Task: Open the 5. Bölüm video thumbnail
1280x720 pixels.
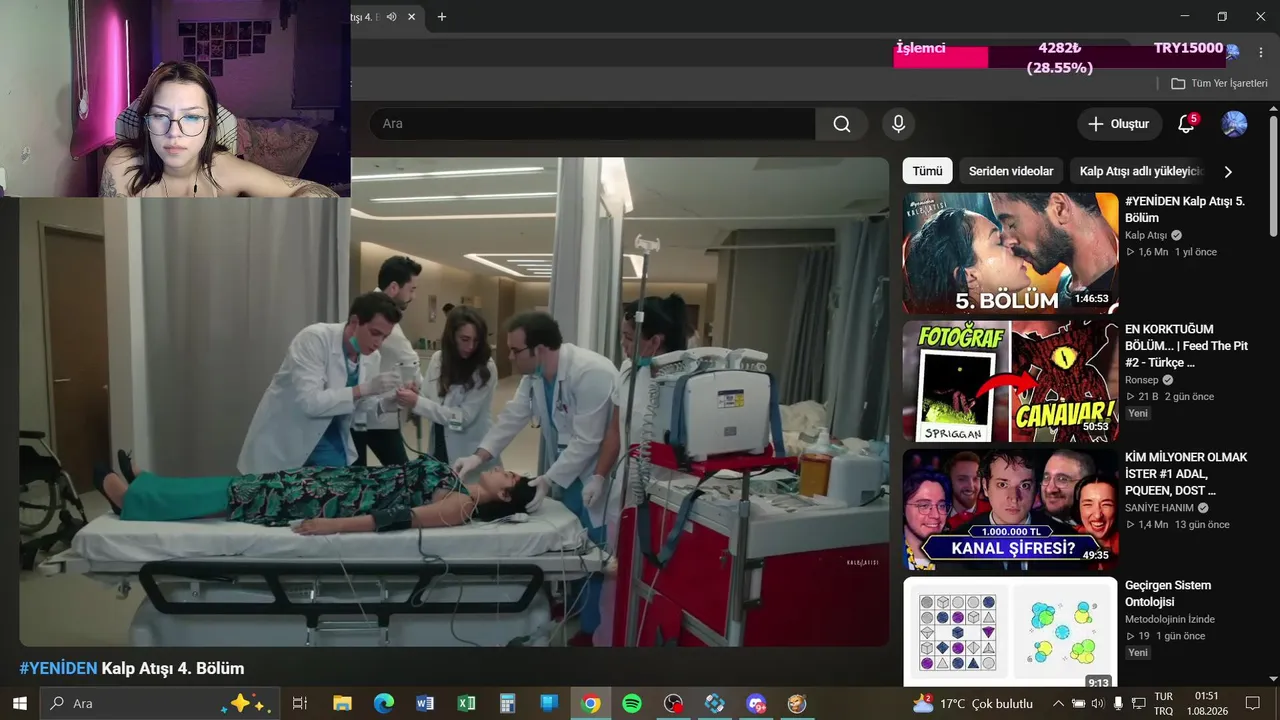Action: (1010, 253)
